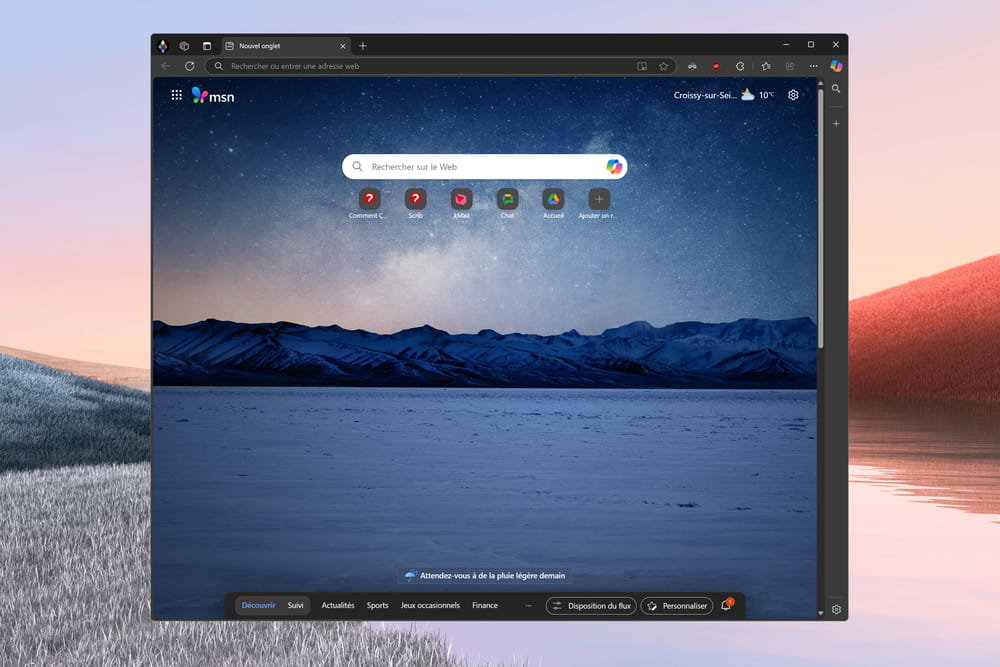Click the Personnaliser button
This screenshot has width=1000, height=667.
(677, 606)
